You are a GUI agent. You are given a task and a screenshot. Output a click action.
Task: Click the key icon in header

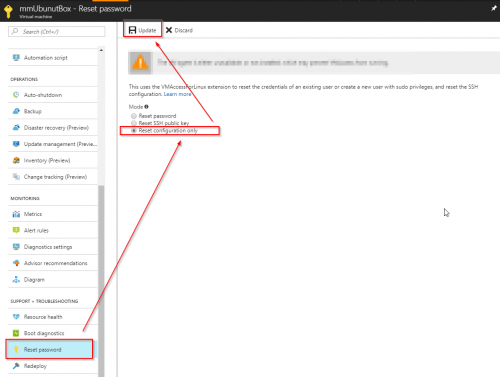[x=8, y=11]
